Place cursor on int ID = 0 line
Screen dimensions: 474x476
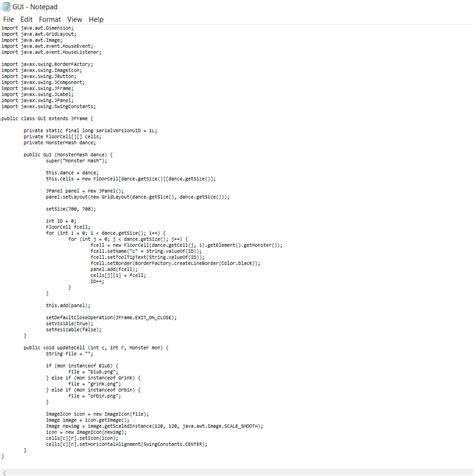point(61,221)
